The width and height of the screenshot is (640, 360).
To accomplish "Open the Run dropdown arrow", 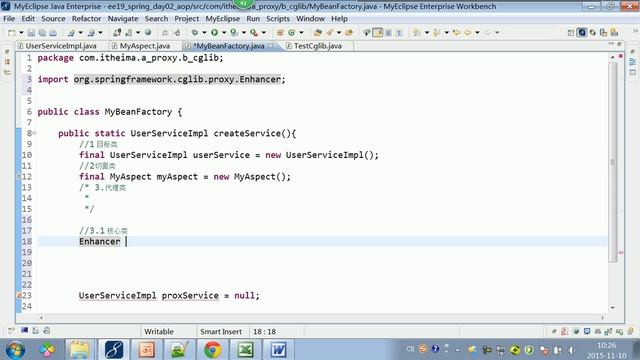I will pyautogui.click(x=224, y=33).
